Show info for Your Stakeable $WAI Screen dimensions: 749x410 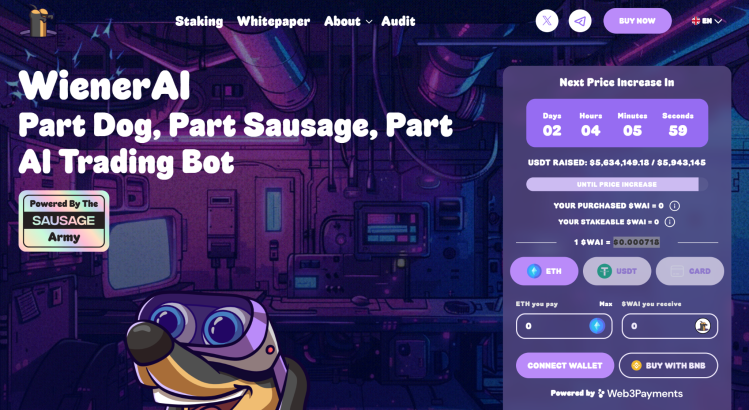(x=670, y=222)
